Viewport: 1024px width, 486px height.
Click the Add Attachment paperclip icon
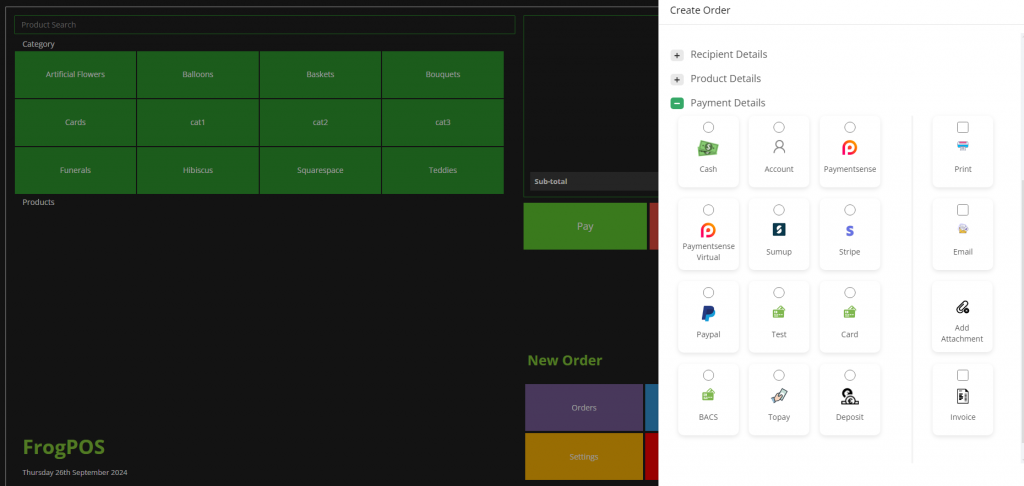962,307
